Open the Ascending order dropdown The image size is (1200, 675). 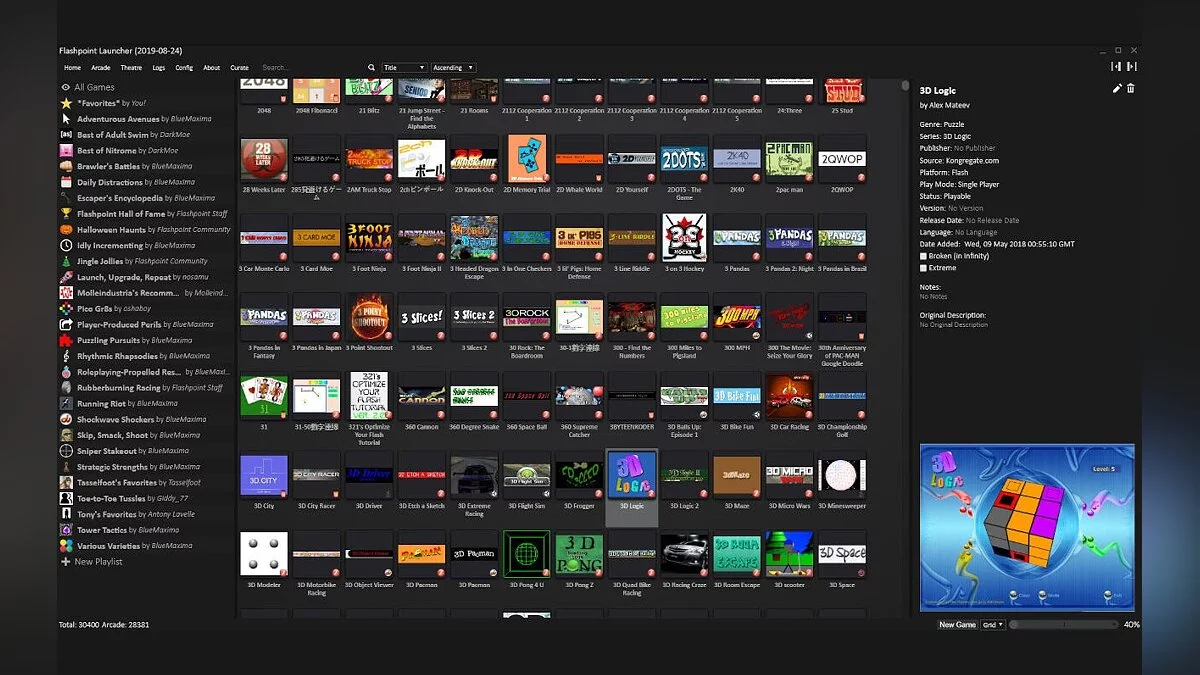[453, 68]
